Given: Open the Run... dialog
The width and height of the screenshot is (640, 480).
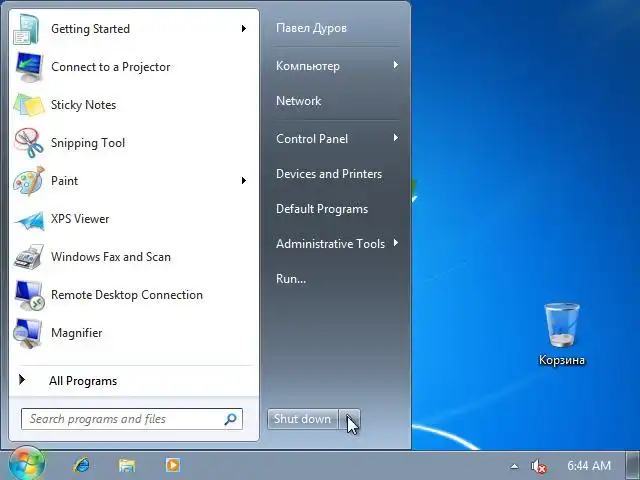Looking at the screenshot, I should [x=291, y=279].
